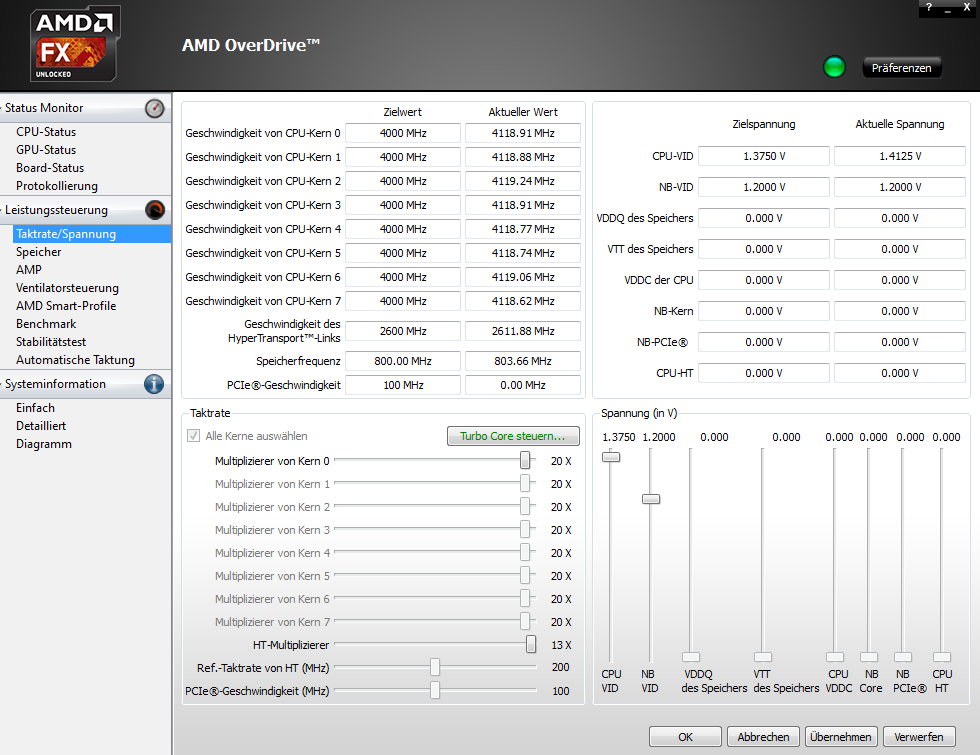Open the Benchmark page
This screenshot has height=755, width=980.
point(46,324)
